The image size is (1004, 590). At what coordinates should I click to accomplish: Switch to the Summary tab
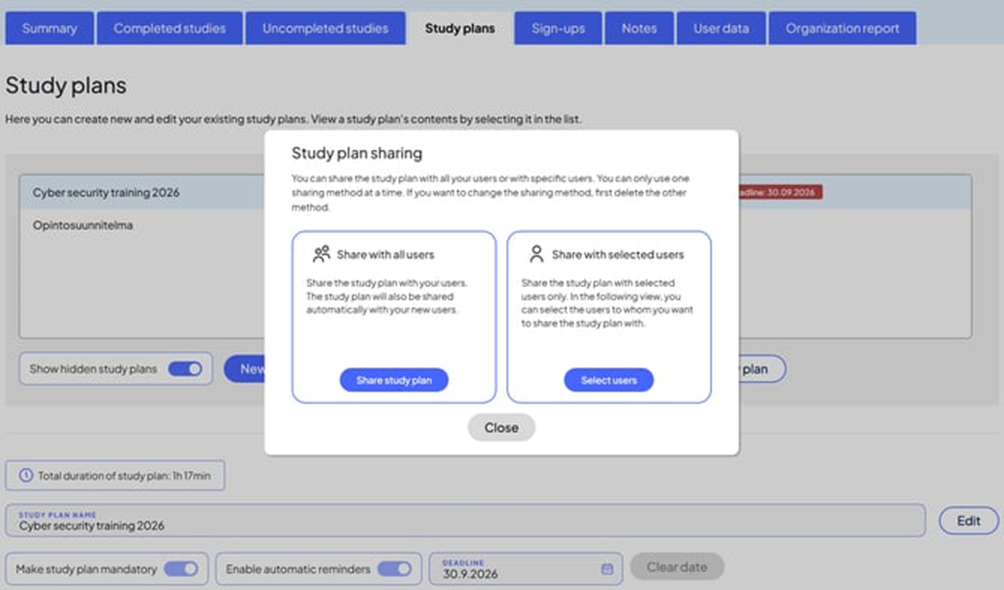point(49,28)
